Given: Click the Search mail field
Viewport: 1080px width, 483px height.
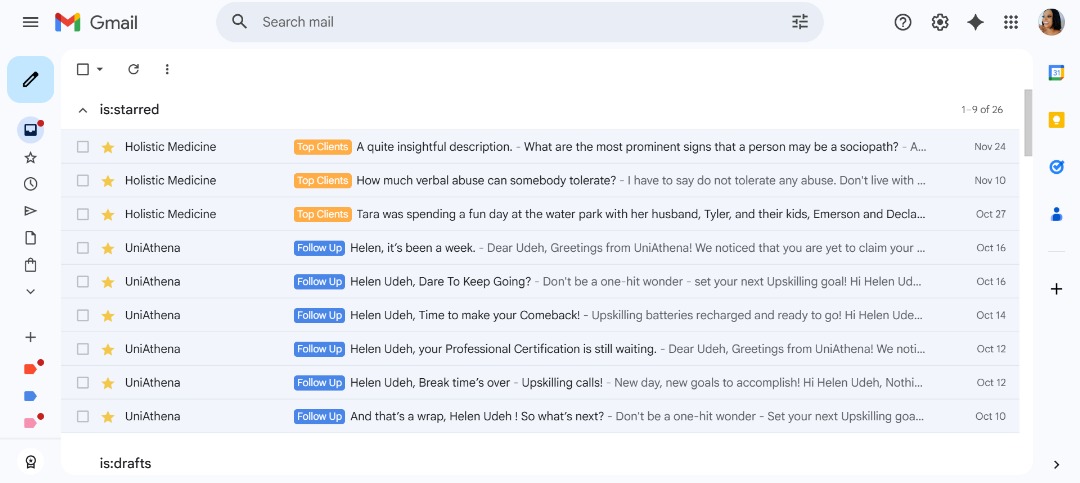Looking at the screenshot, I should tap(520, 22).
